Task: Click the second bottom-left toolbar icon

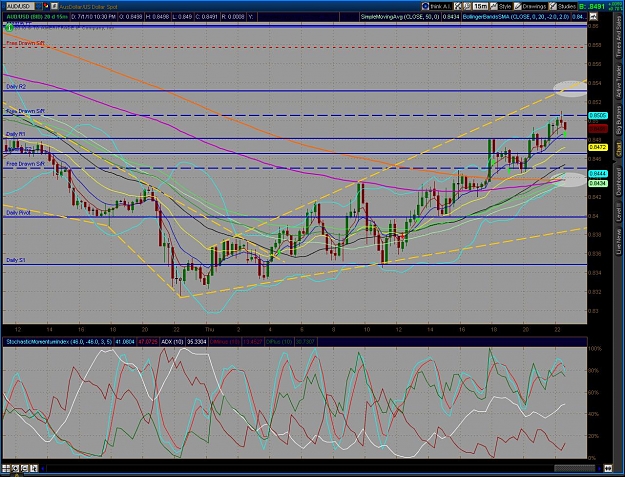Action: pos(15,468)
